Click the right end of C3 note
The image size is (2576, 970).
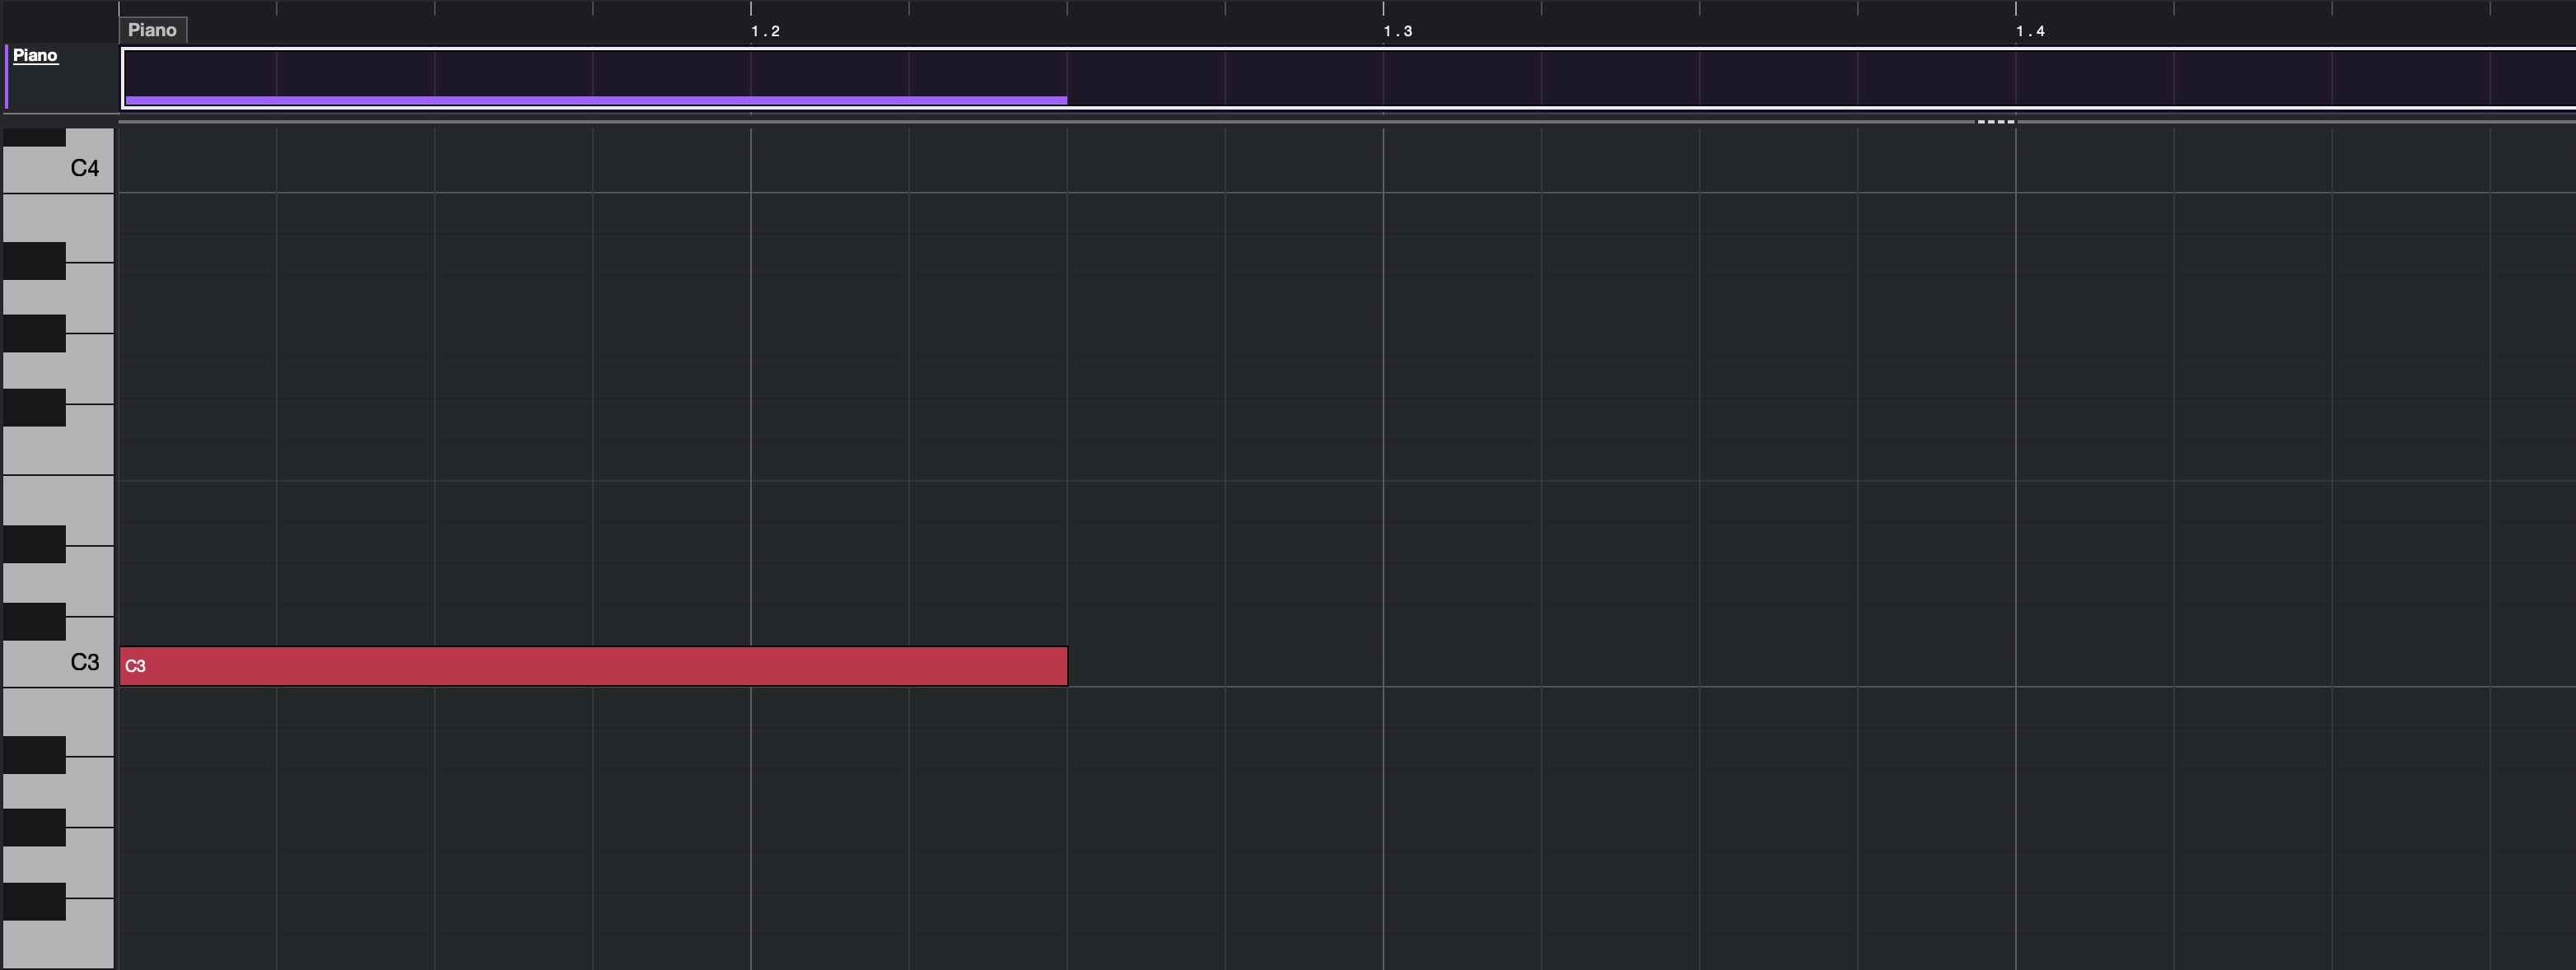(1063, 666)
